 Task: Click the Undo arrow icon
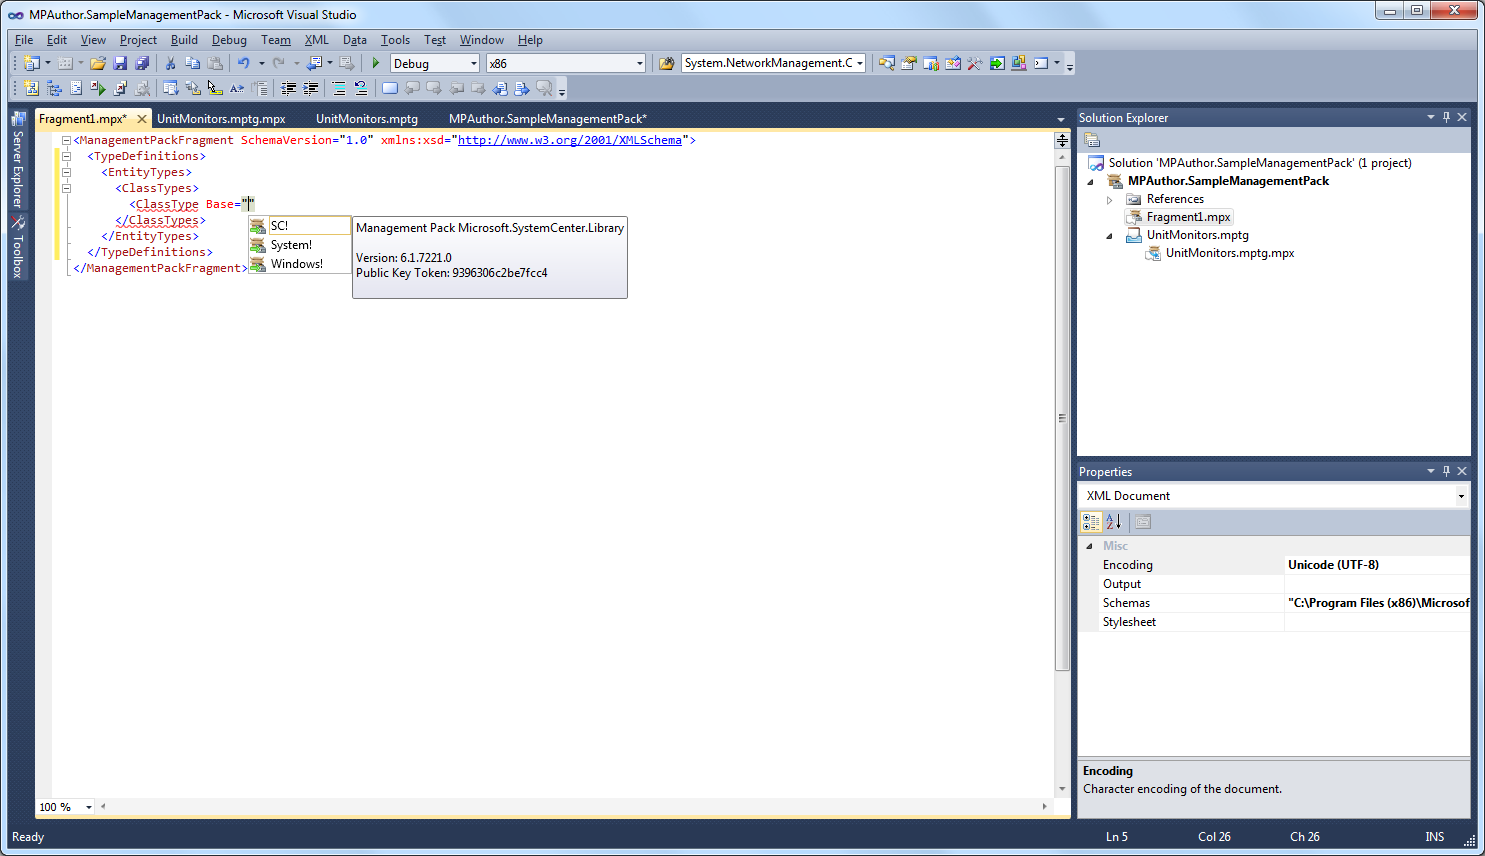tap(243, 63)
